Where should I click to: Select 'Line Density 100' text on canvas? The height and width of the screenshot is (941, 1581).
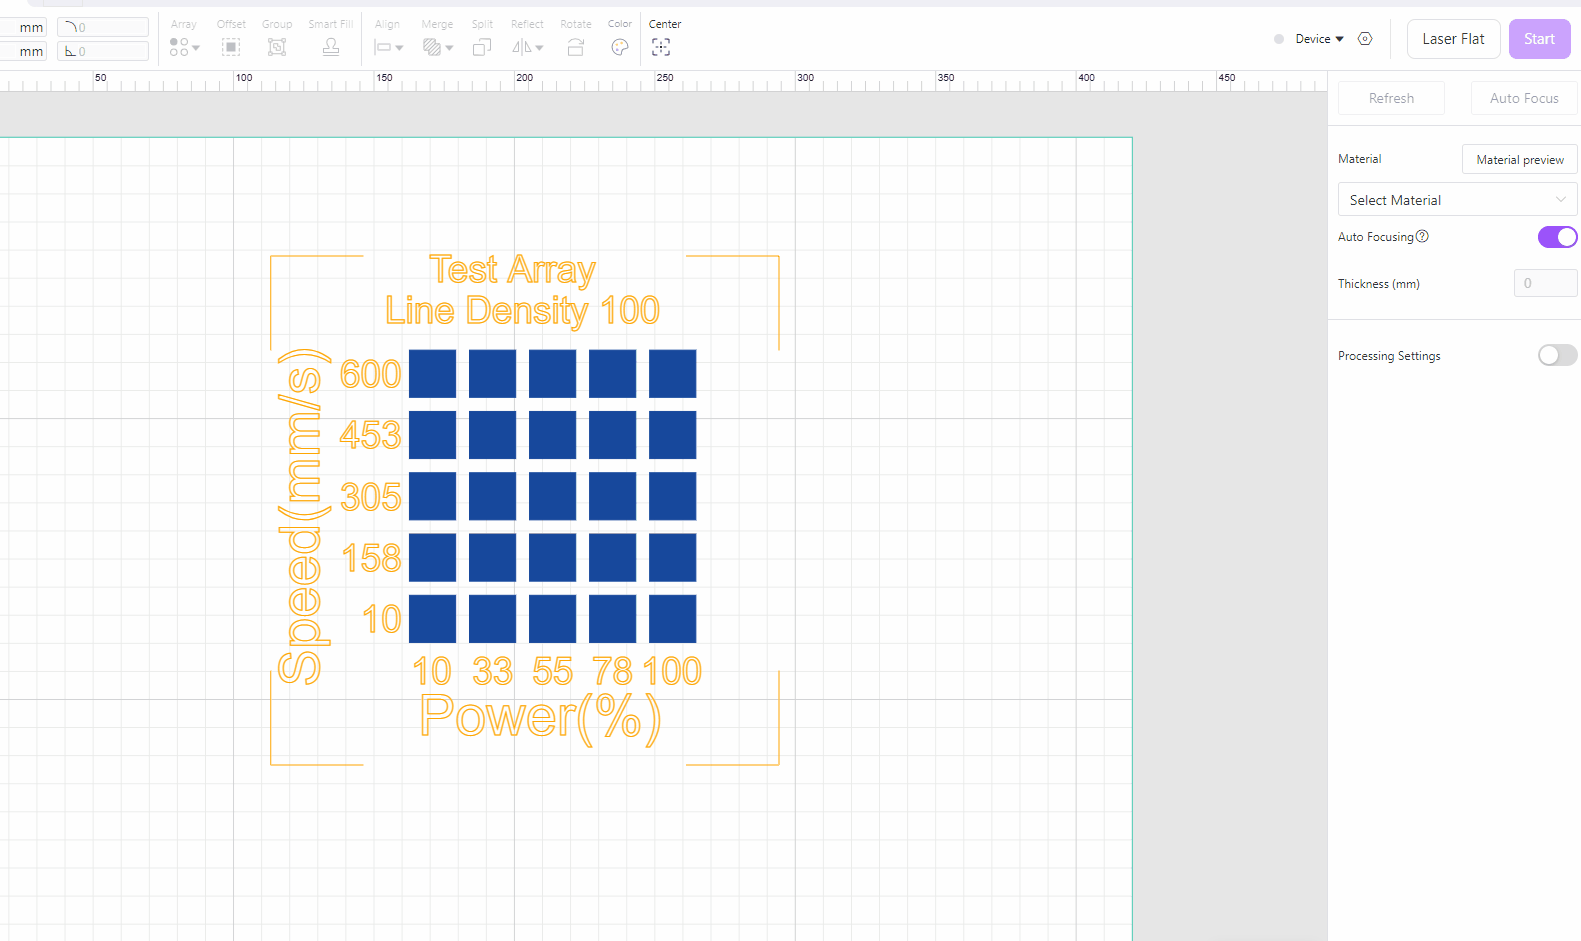click(523, 311)
